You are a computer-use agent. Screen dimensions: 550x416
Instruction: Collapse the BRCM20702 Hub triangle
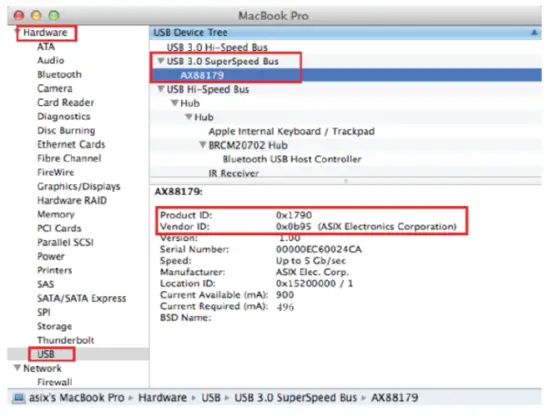[203, 145]
